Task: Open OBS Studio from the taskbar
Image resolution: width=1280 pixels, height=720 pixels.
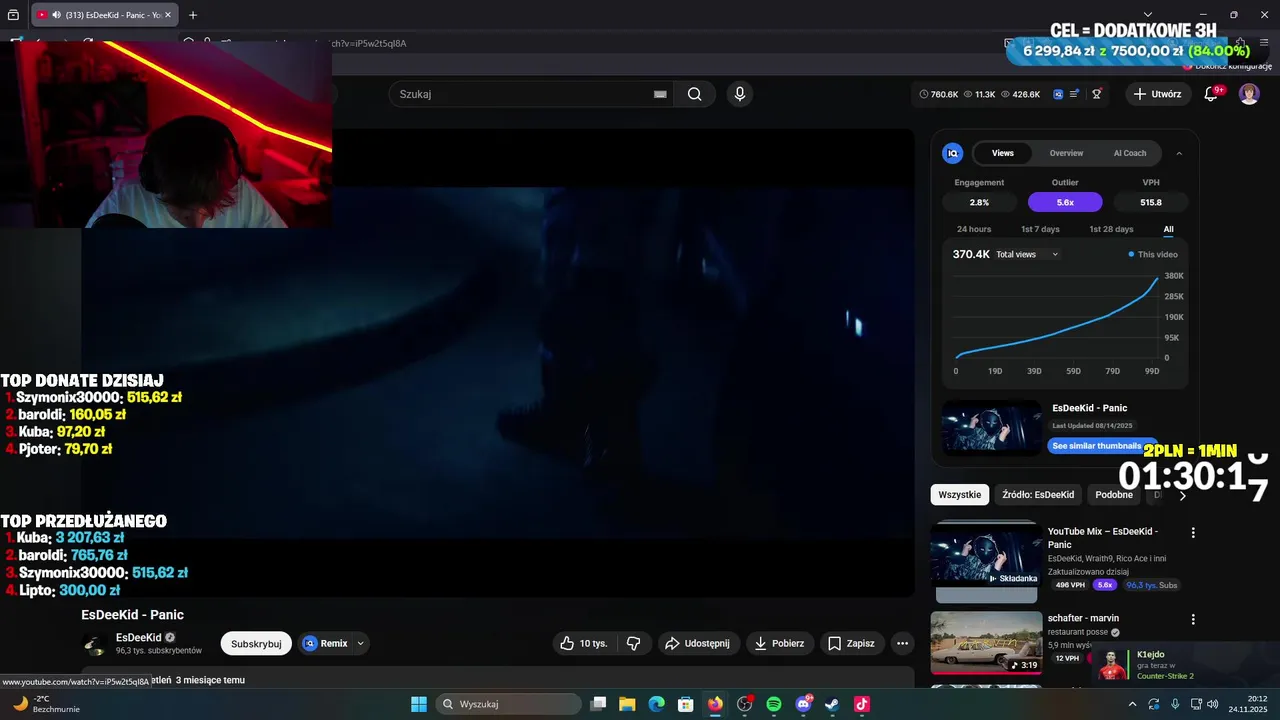Action: click(x=745, y=704)
